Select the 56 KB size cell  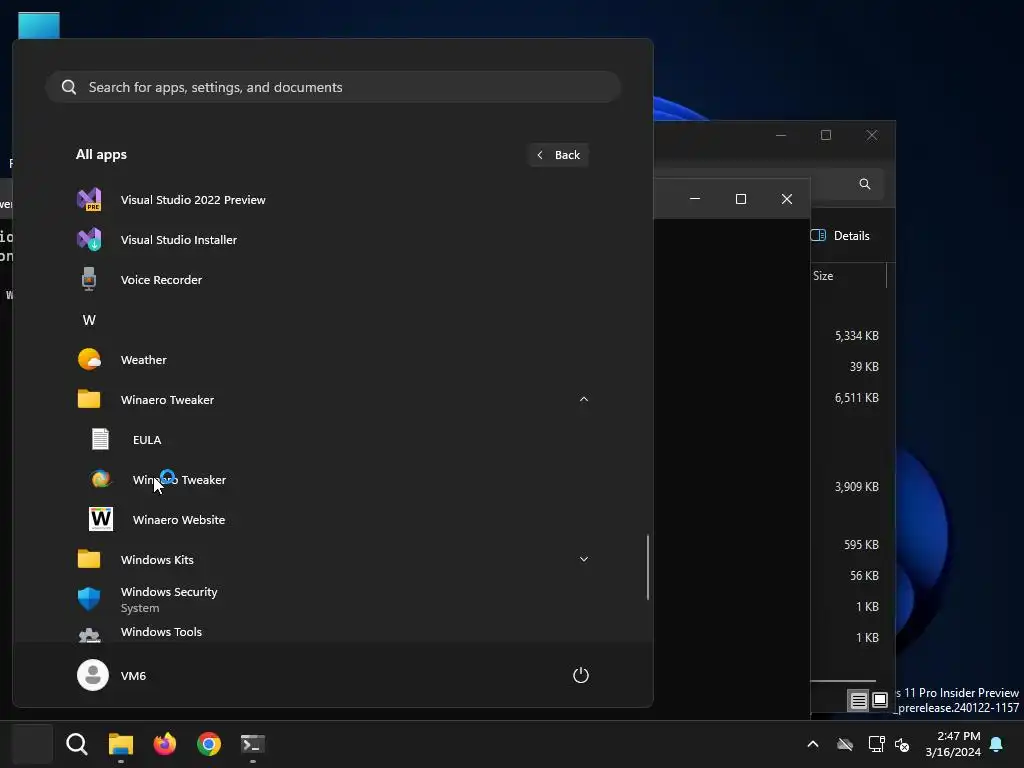point(864,575)
